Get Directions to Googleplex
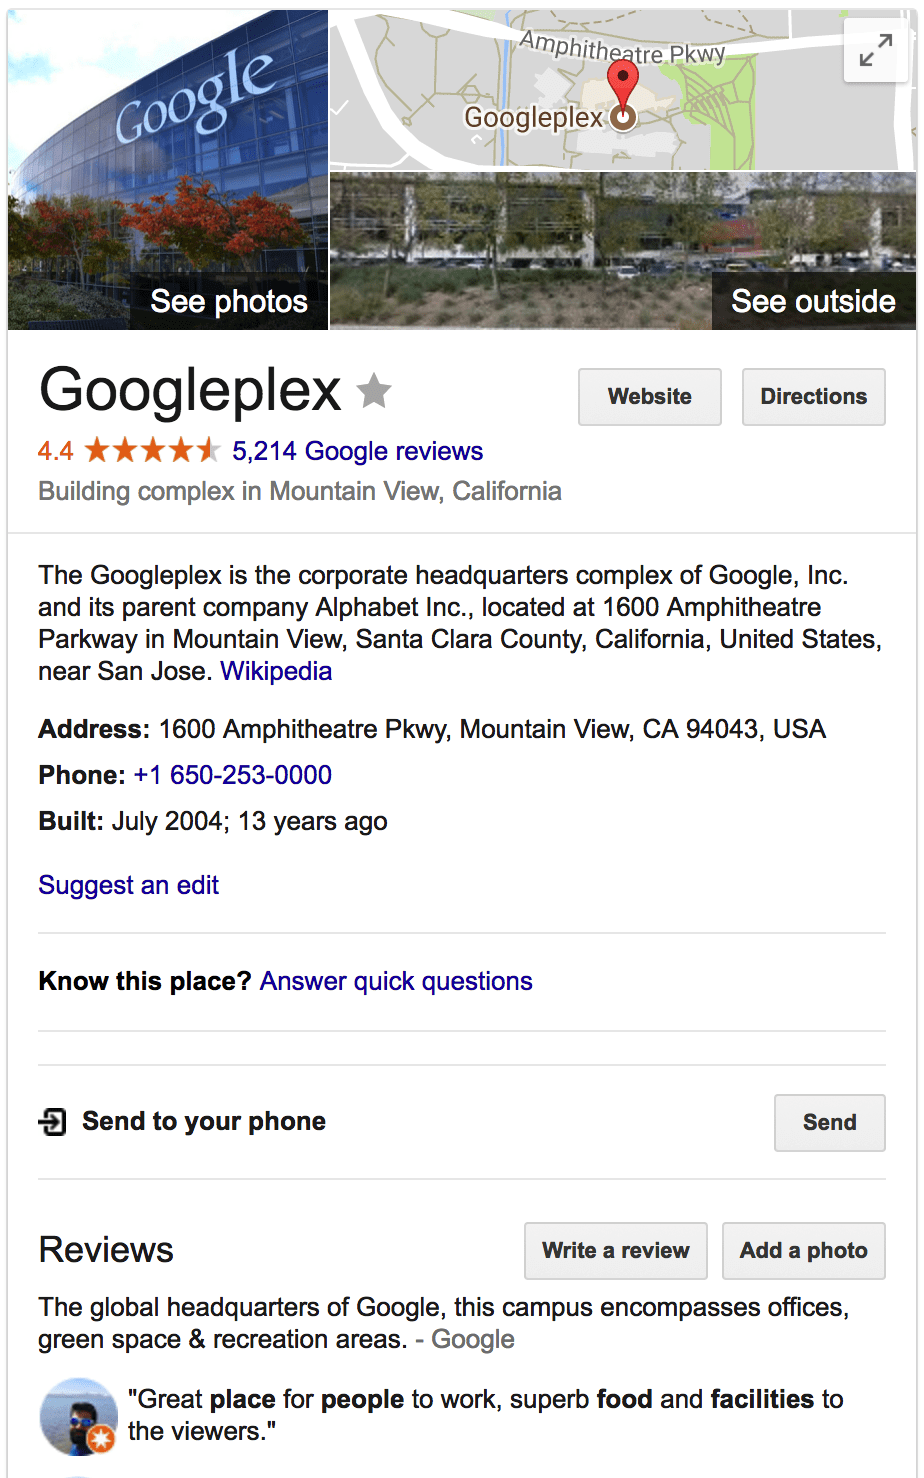 (x=814, y=397)
